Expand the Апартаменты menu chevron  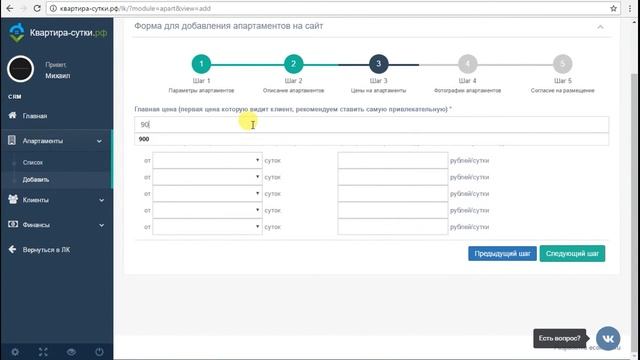tap(99, 141)
